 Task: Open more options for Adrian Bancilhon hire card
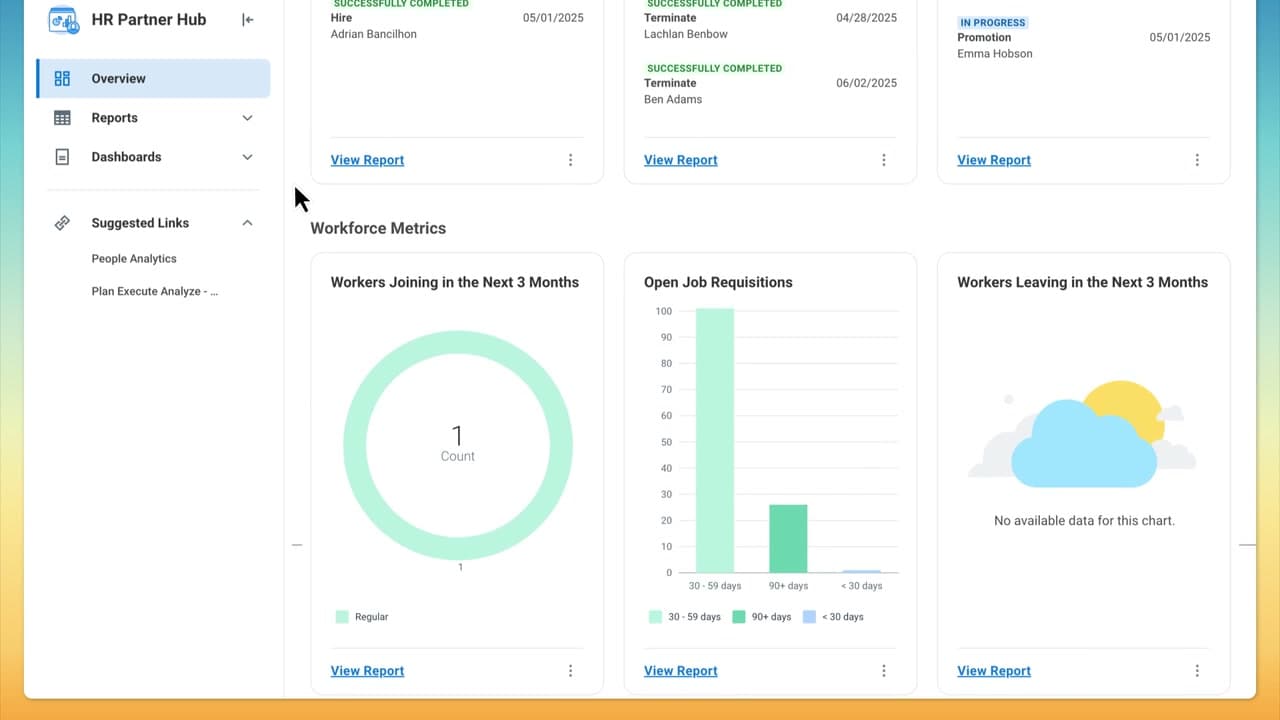pos(571,160)
